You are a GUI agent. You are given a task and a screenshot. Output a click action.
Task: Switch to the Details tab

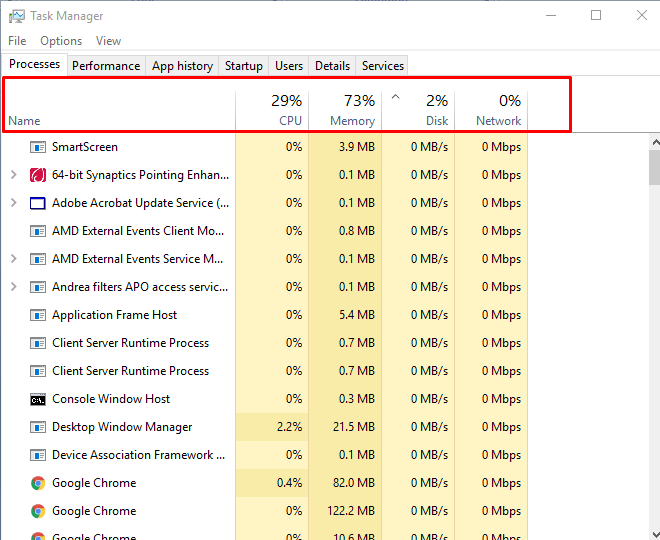pos(332,66)
